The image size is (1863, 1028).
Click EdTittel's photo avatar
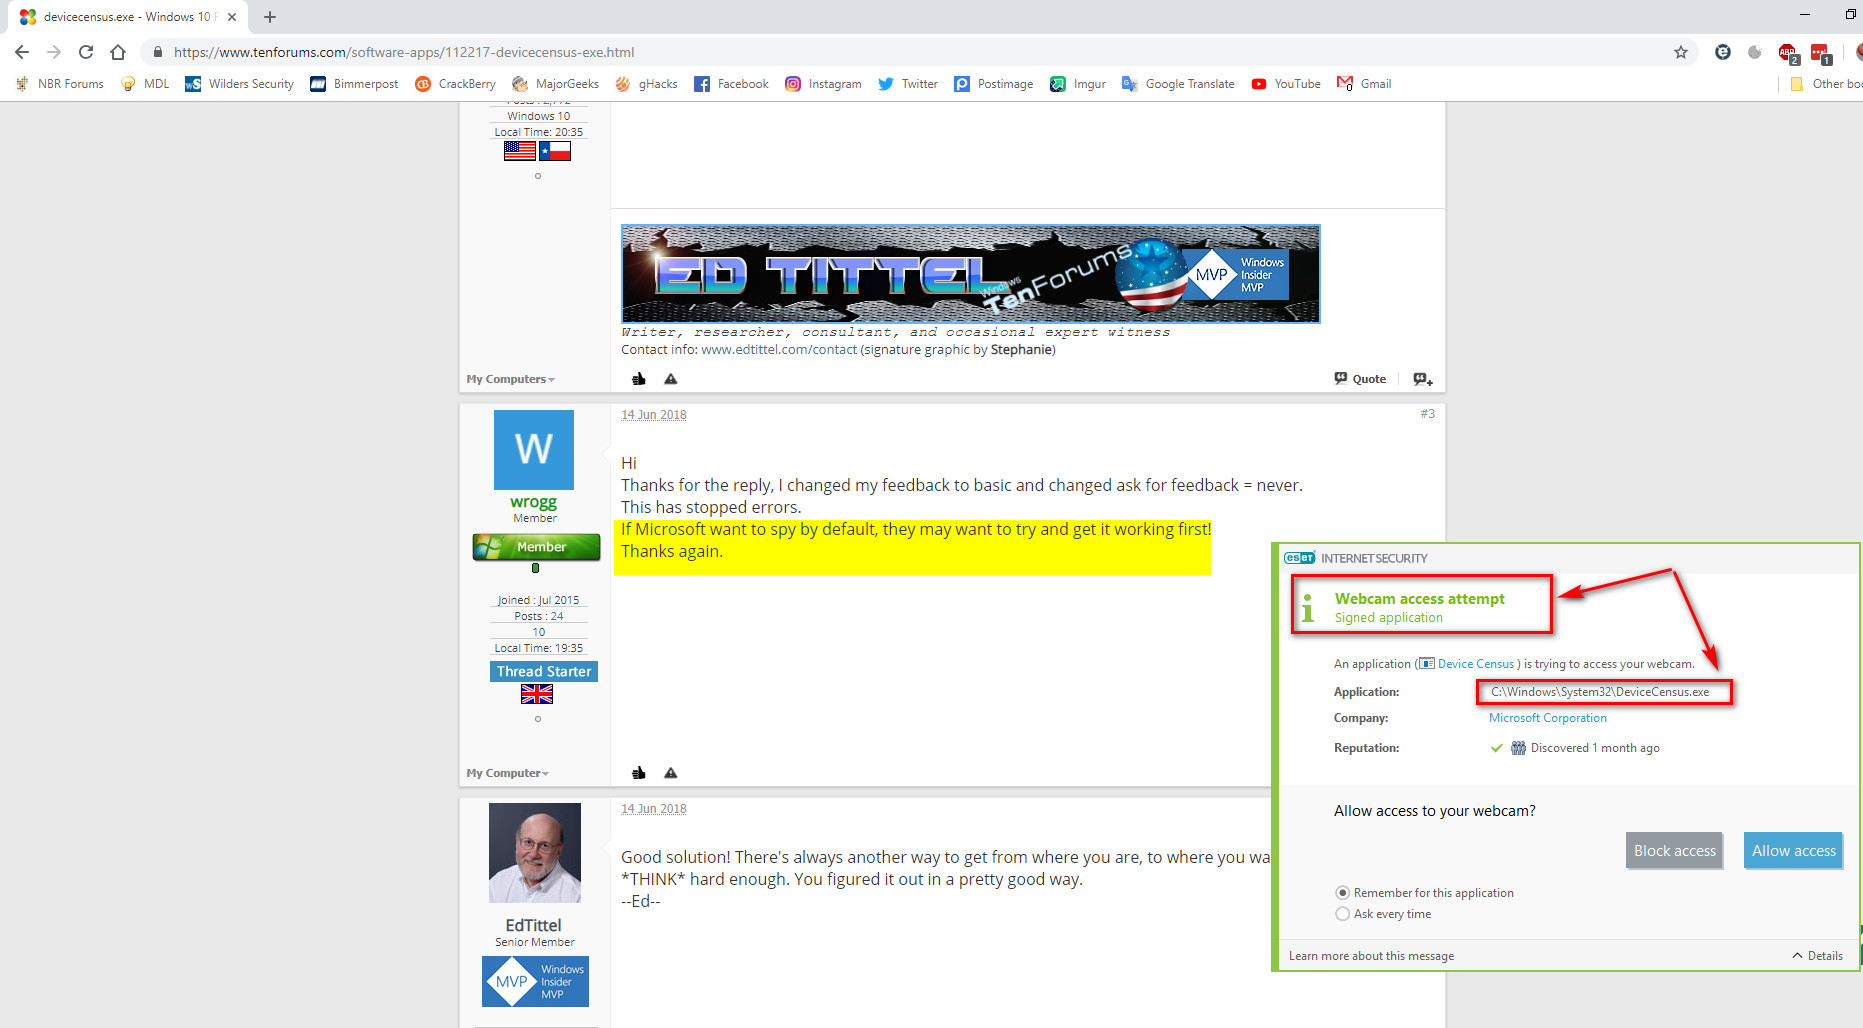[535, 853]
